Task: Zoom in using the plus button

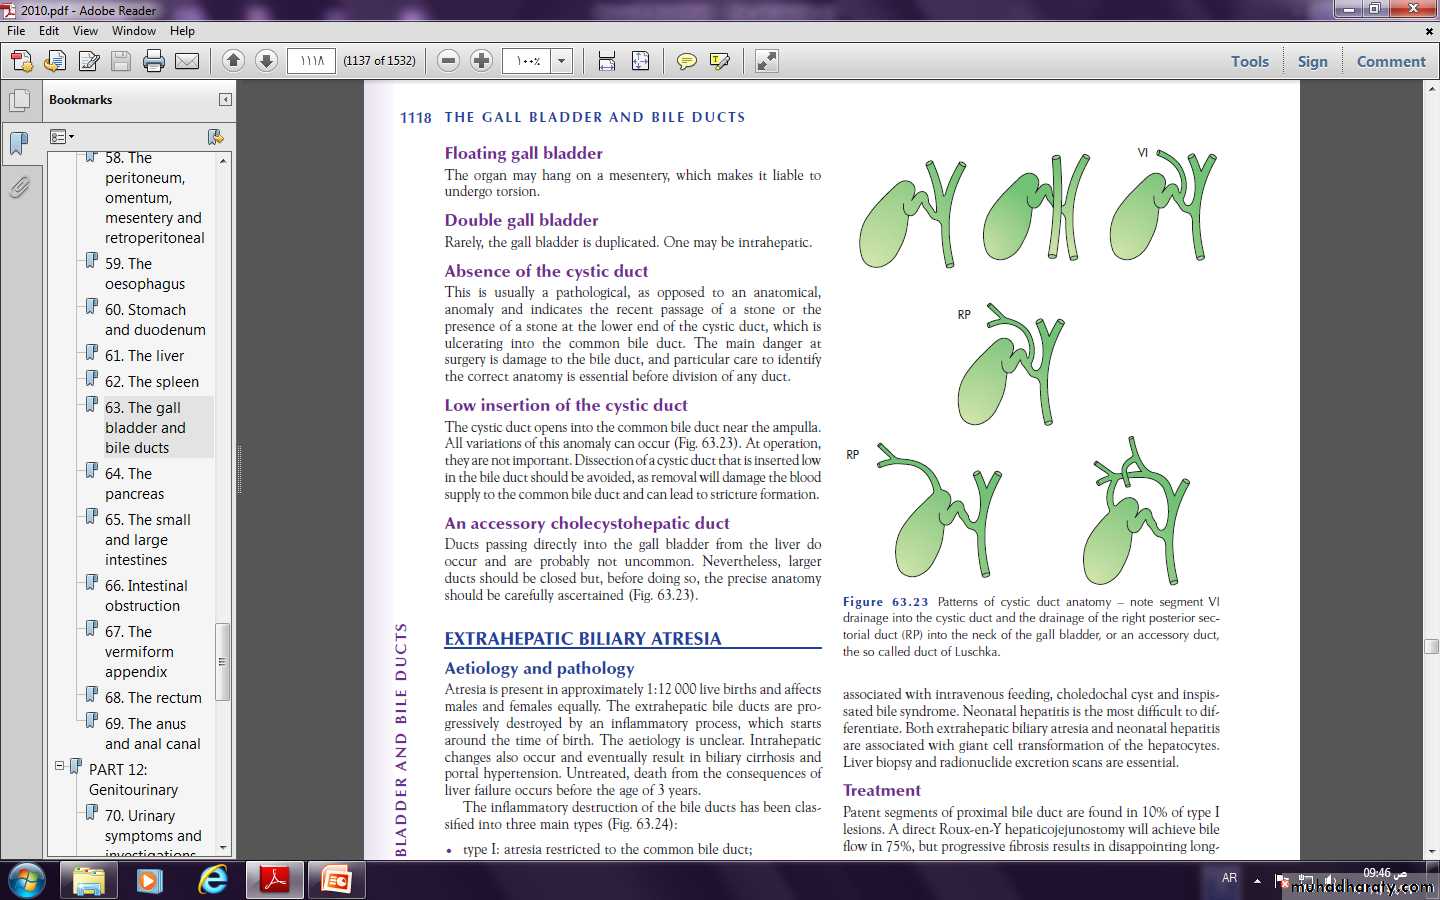Action: coord(481,61)
